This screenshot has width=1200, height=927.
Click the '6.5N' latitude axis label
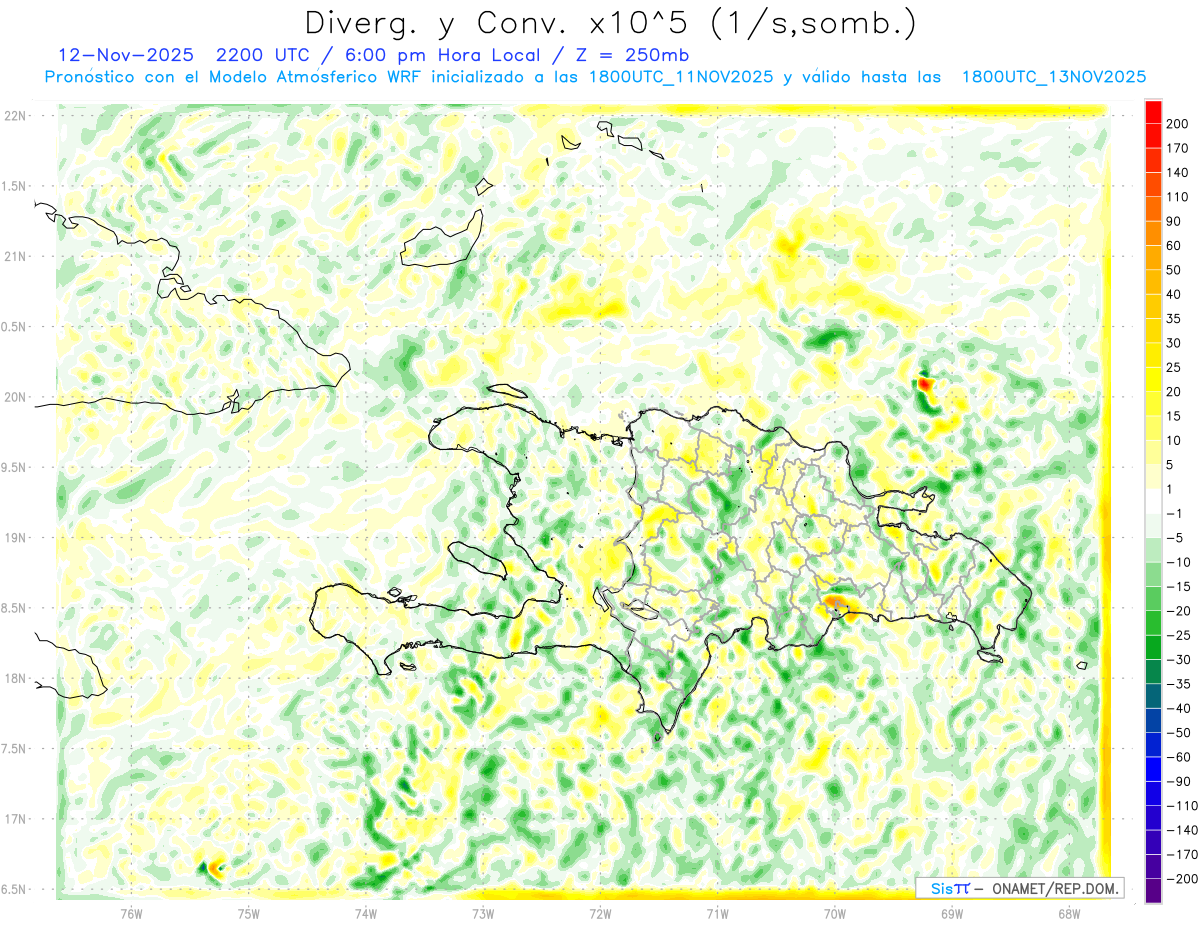pyautogui.click(x=15, y=889)
